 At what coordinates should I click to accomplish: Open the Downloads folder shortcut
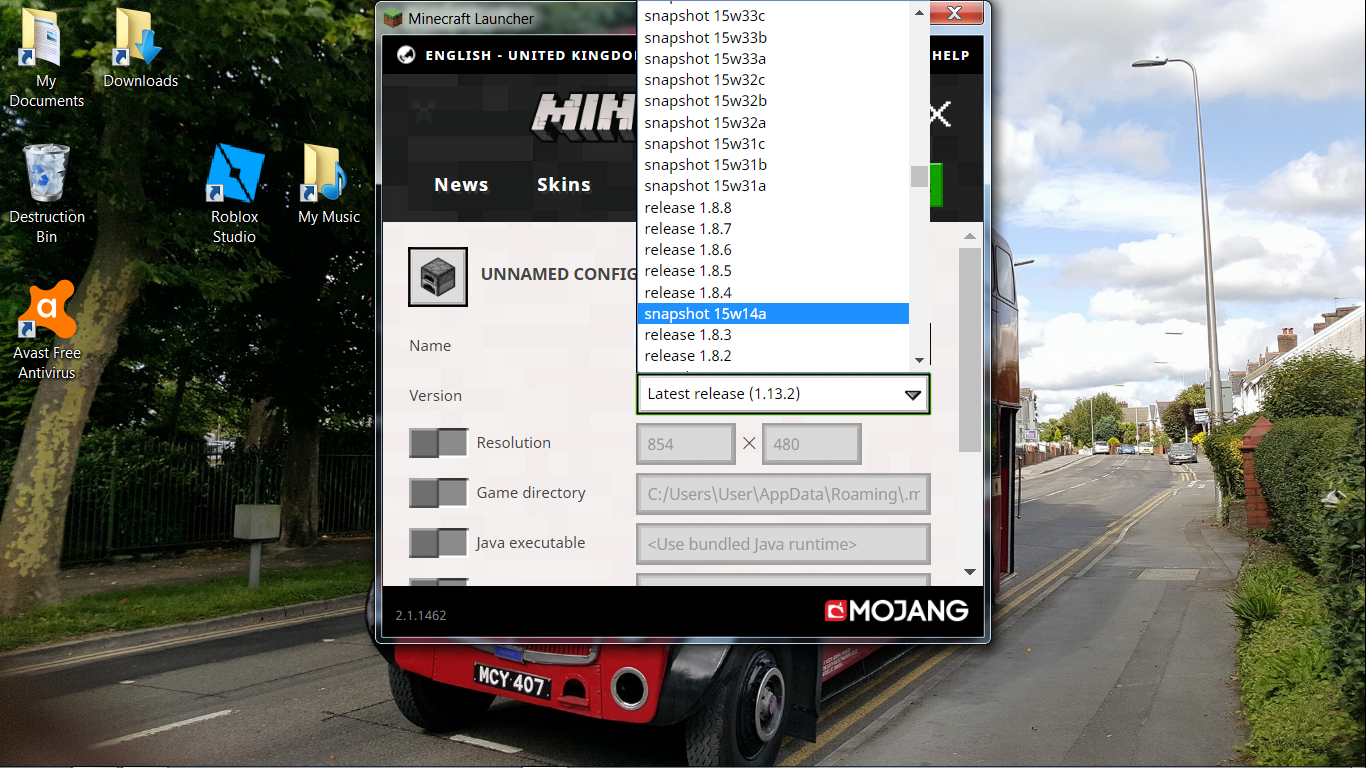pyautogui.click(x=140, y=48)
